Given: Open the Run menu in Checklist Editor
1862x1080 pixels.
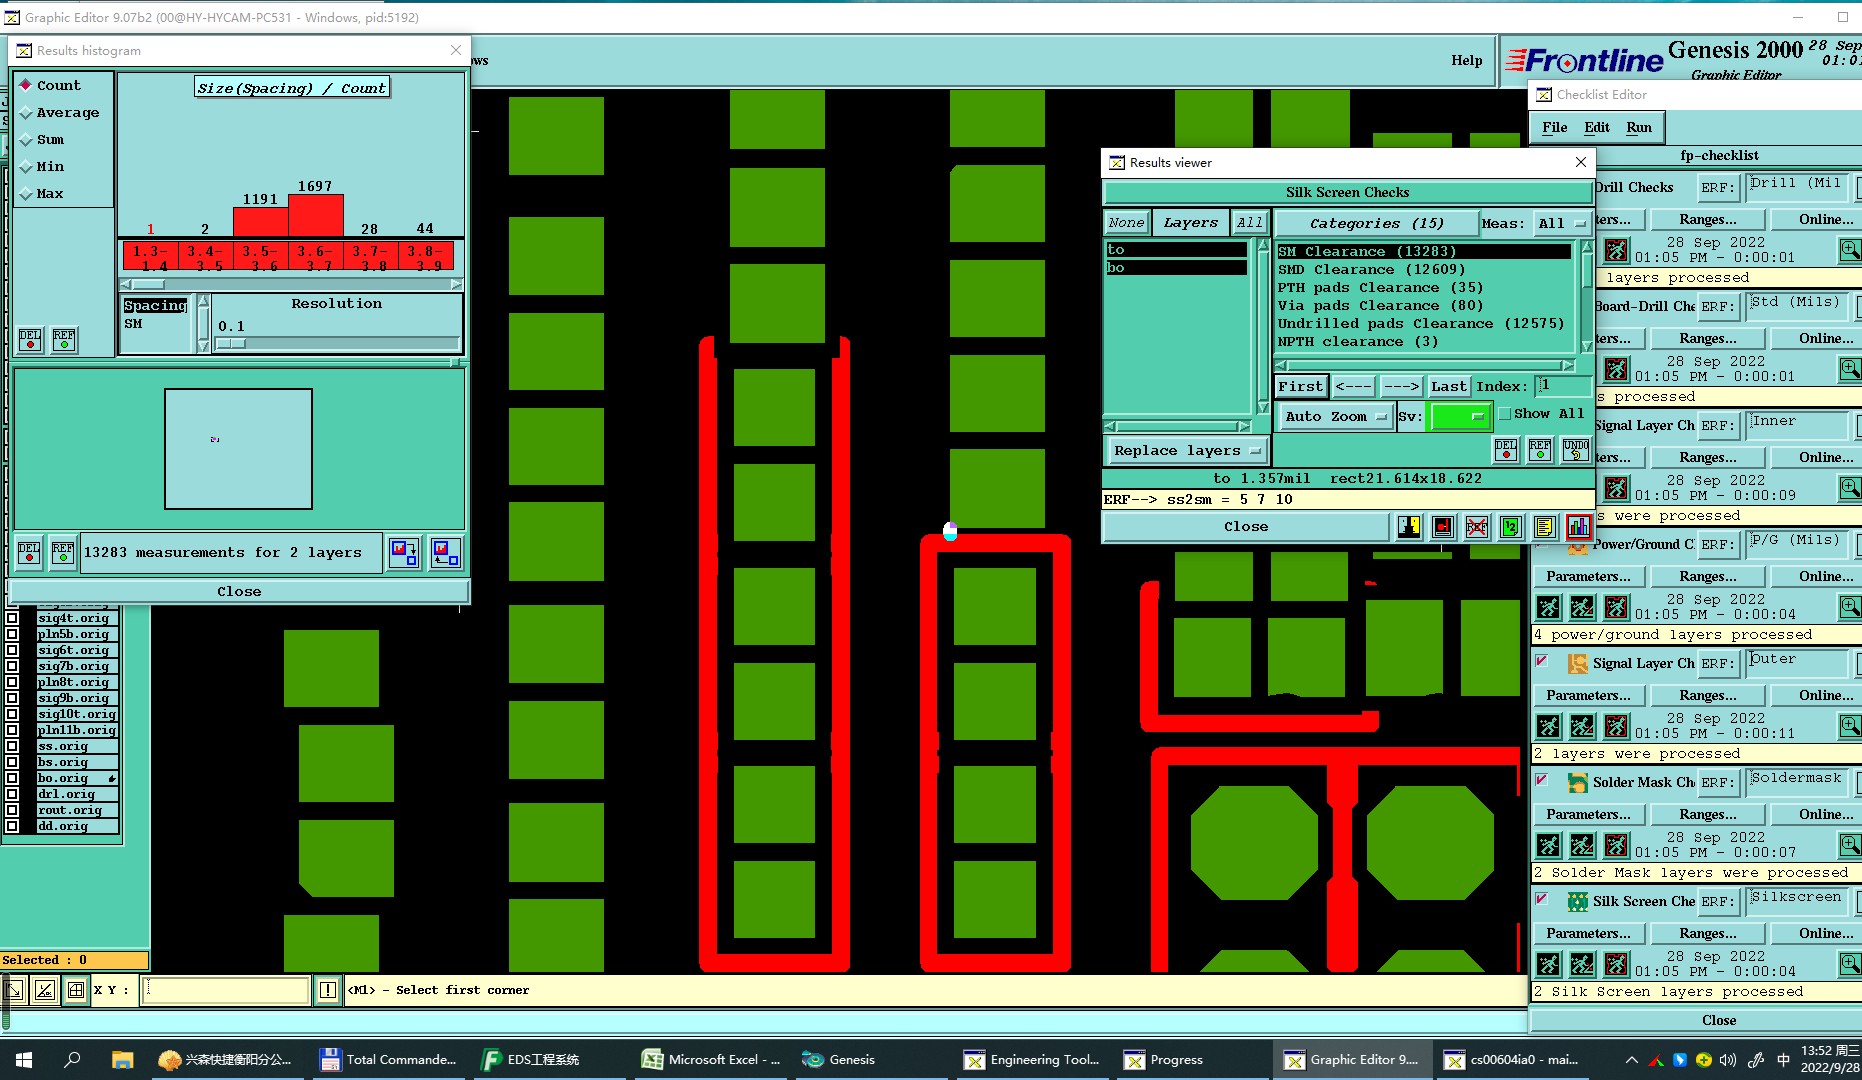Looking at the screenshot, I should coord(1638,127).
